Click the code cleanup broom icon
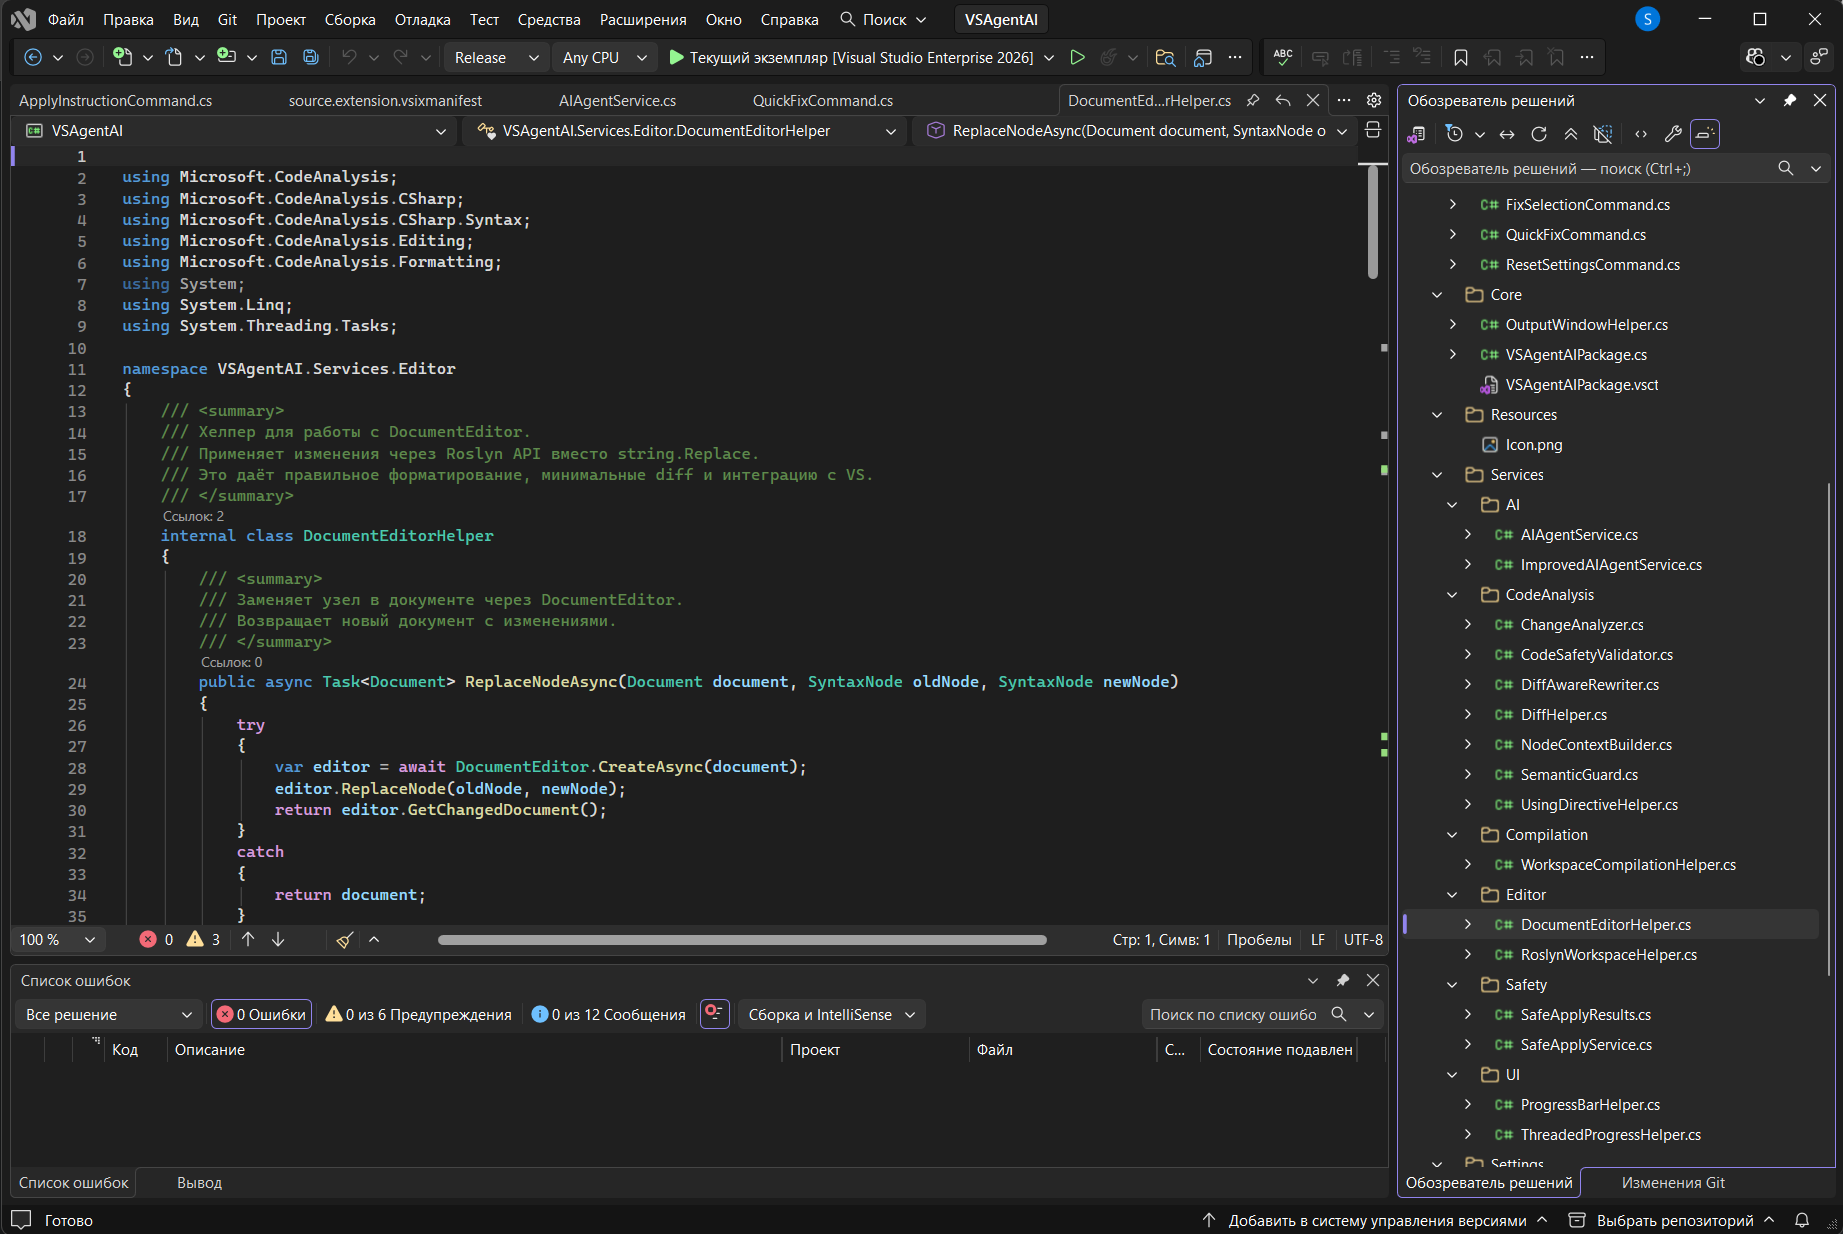This screenshot has height=1234, width=1843. [344, 940]
